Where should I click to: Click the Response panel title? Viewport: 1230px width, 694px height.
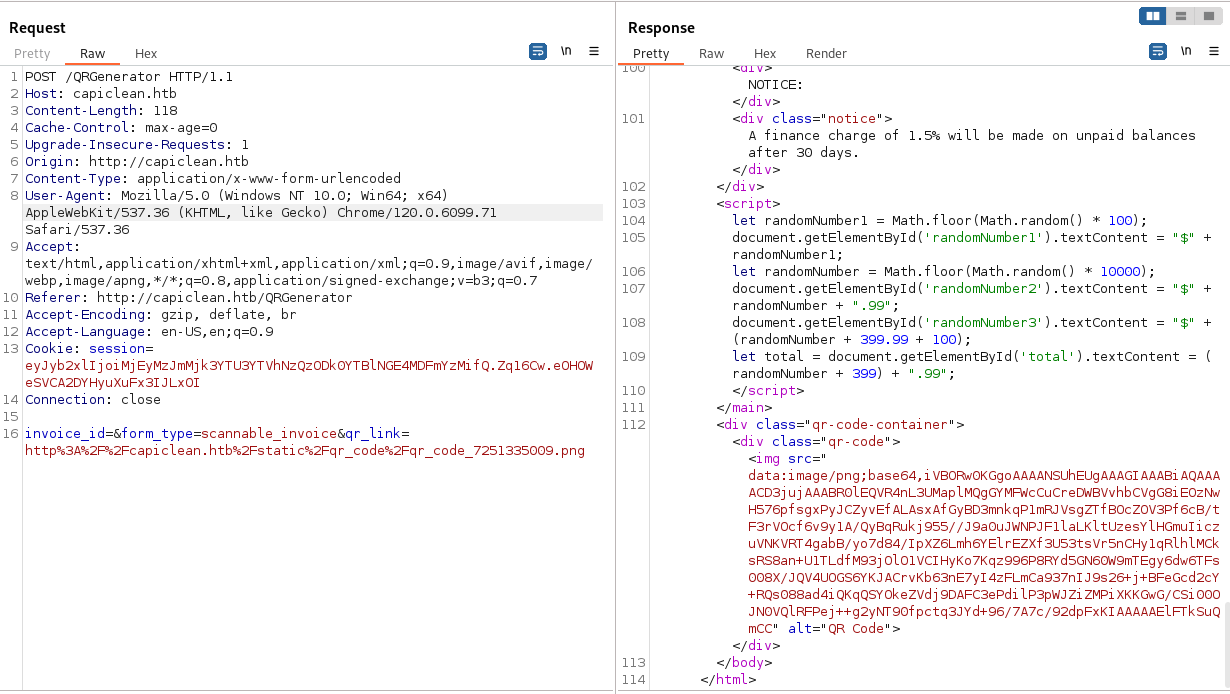pos(661,28)
